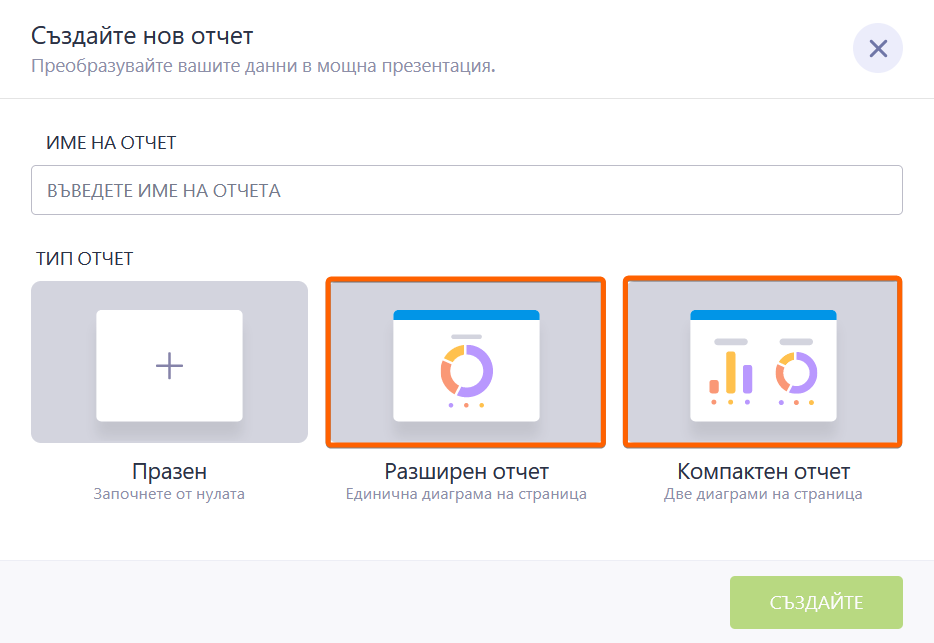
Task: Select the donut chart icon in the extended report card
Action: pyautogui.click(x=466, y=371)
